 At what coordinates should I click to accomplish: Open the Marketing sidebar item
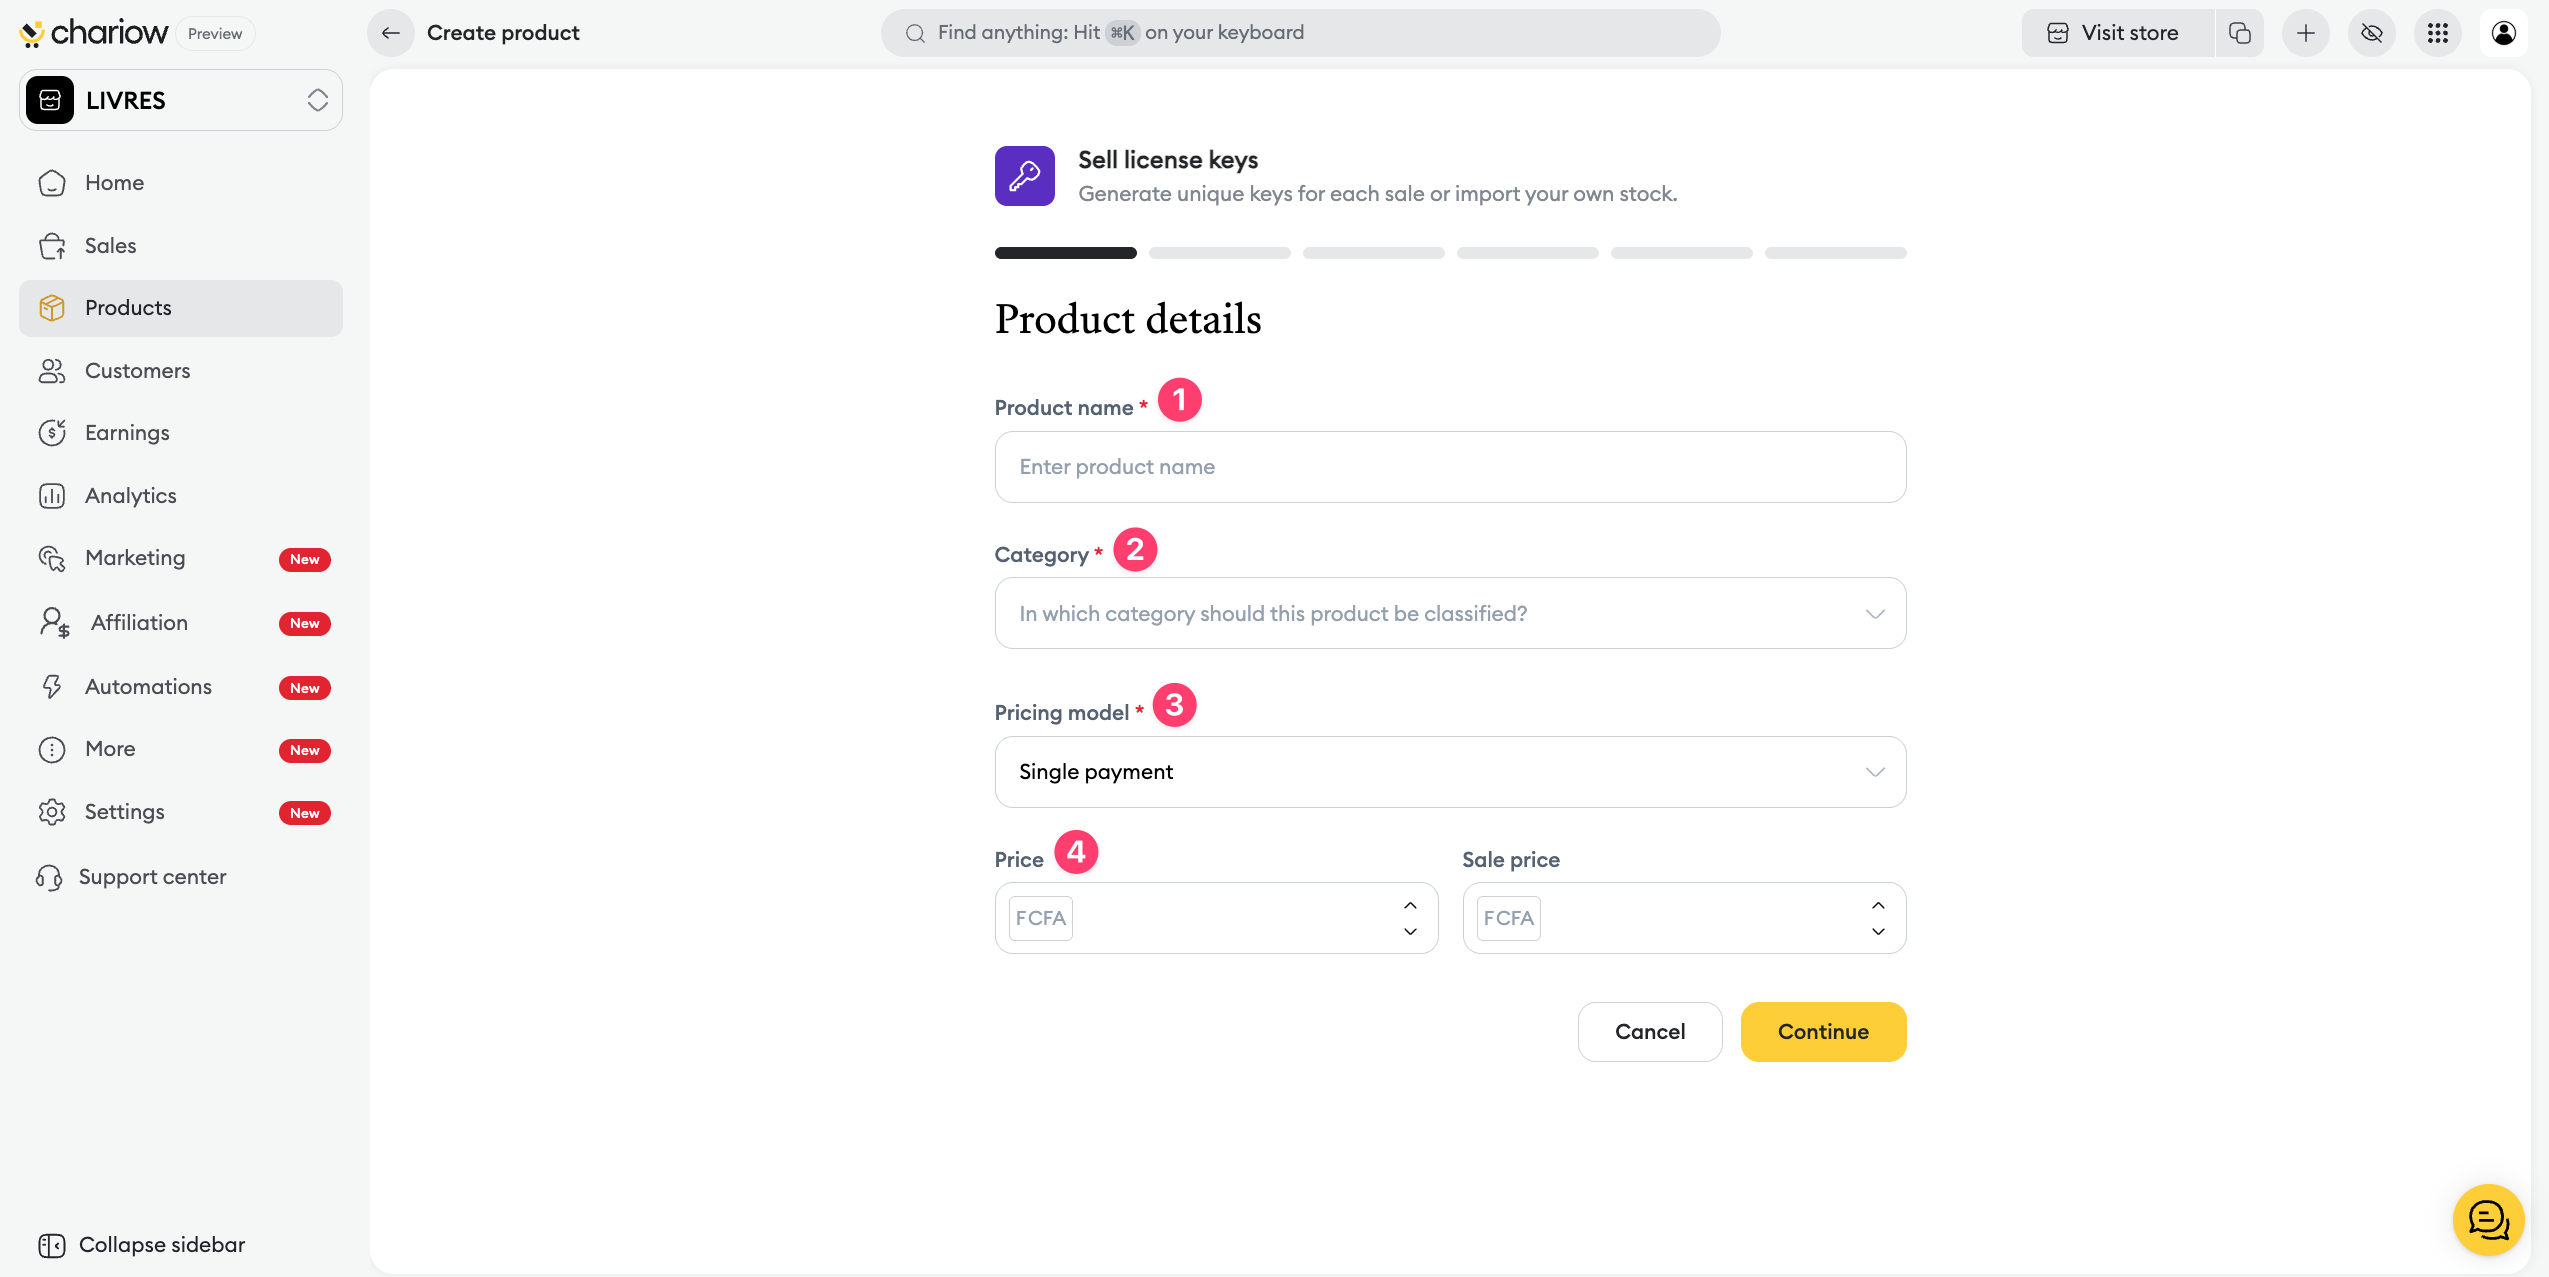coord(135,558)
